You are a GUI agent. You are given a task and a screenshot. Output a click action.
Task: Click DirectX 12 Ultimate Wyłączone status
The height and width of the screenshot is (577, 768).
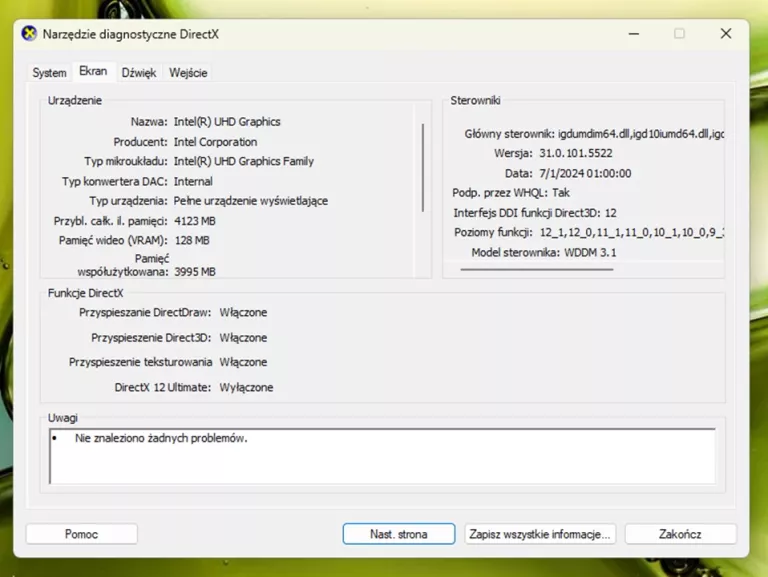[x=246, y=387]
